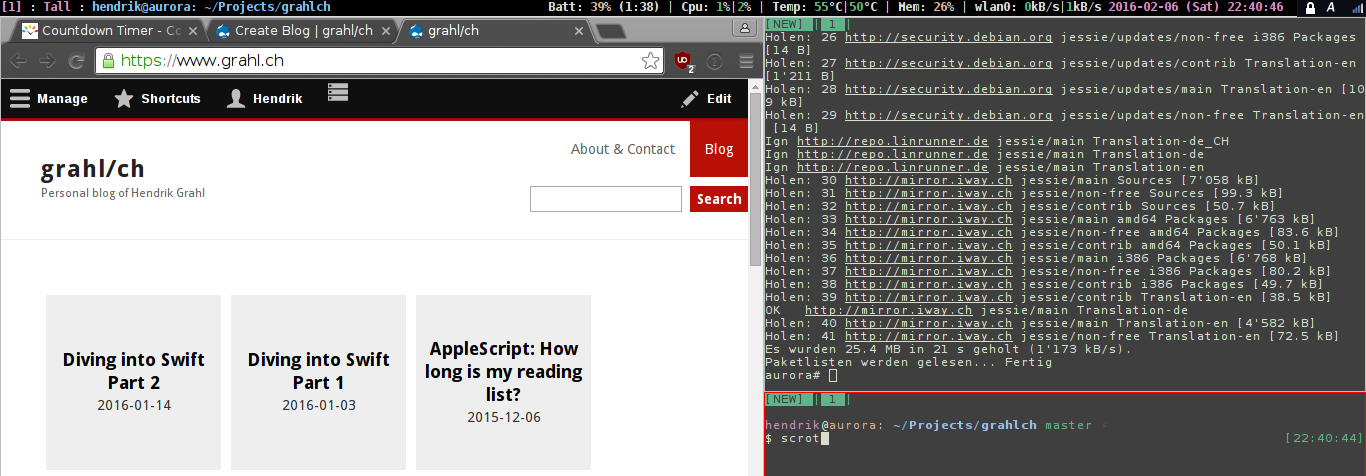Image resolution: width=1366 pixels, height=476 pixels.
Task: Click the green HTTPS padlock icon
Action: pos(109,61)
